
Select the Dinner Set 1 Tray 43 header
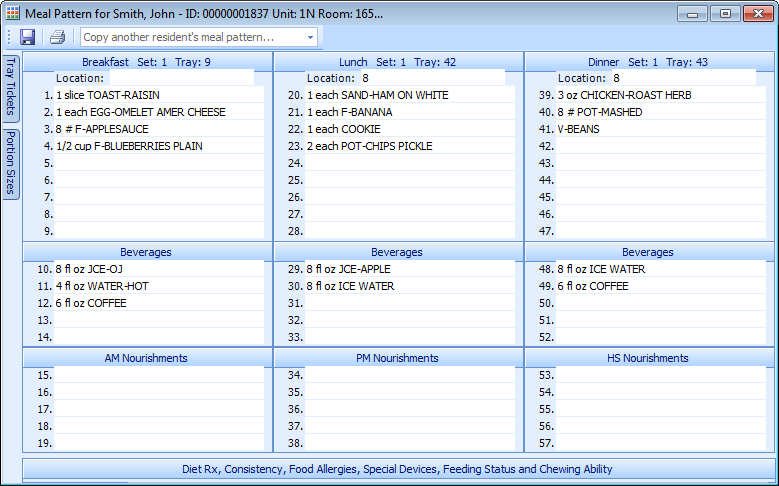(x=648, y=62)
